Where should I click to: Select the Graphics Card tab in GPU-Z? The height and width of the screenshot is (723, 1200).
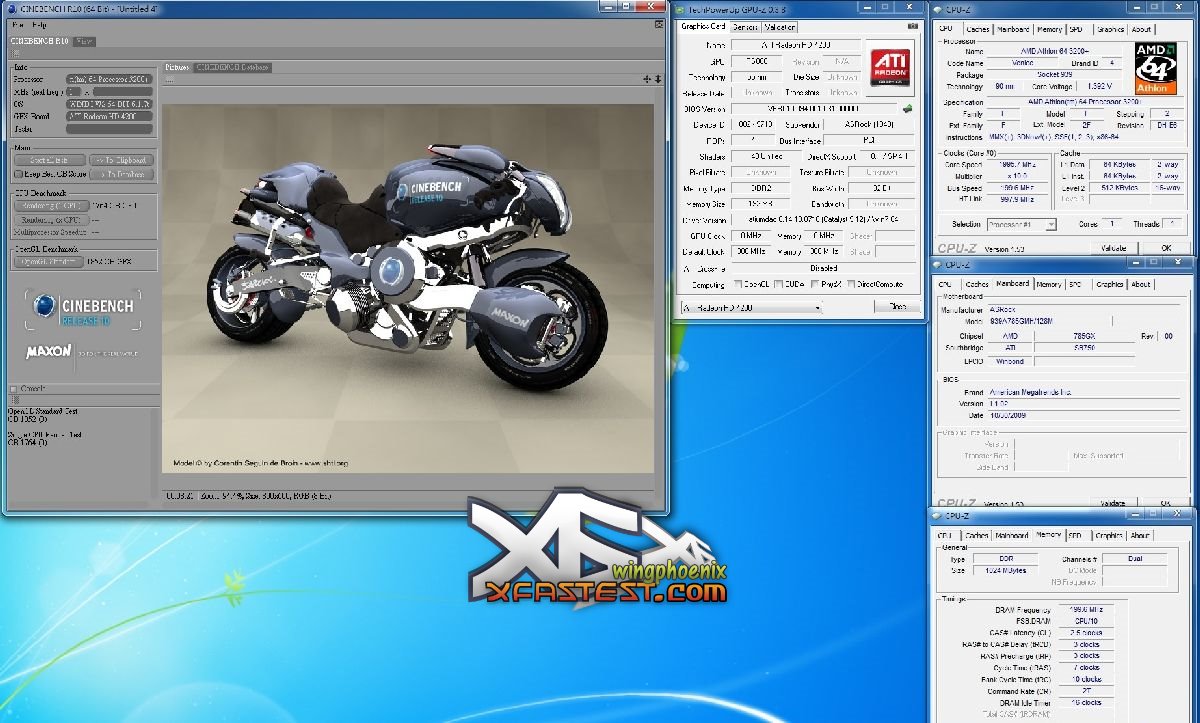click(703, 27)
